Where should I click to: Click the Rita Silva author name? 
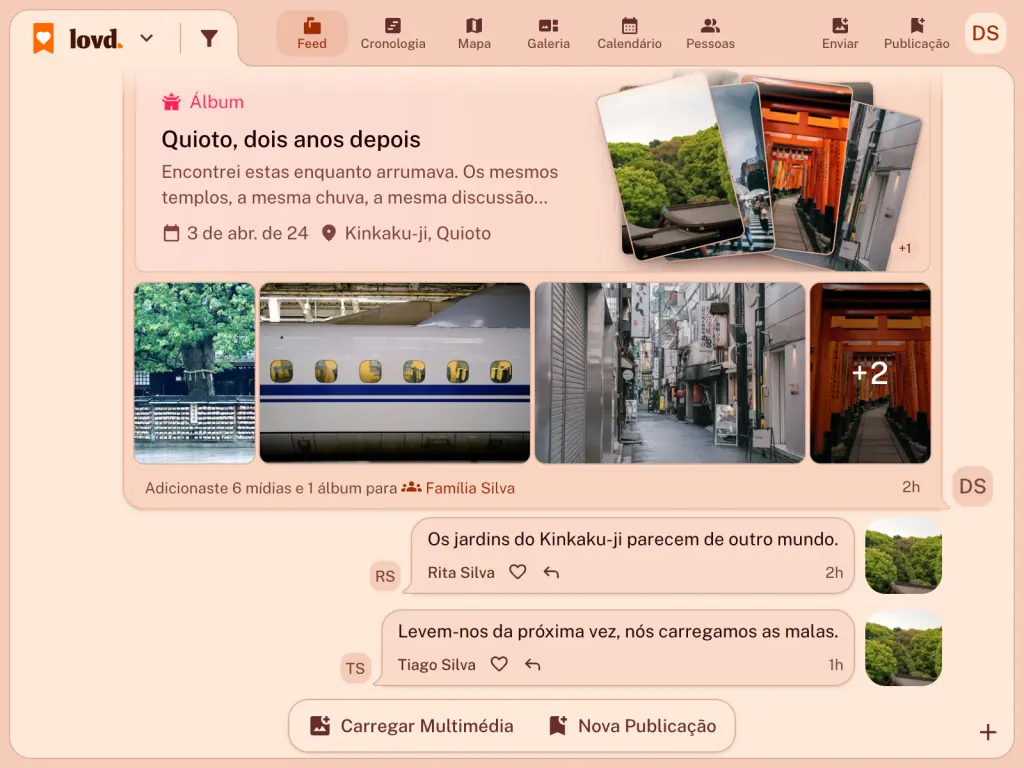point(461,573)
